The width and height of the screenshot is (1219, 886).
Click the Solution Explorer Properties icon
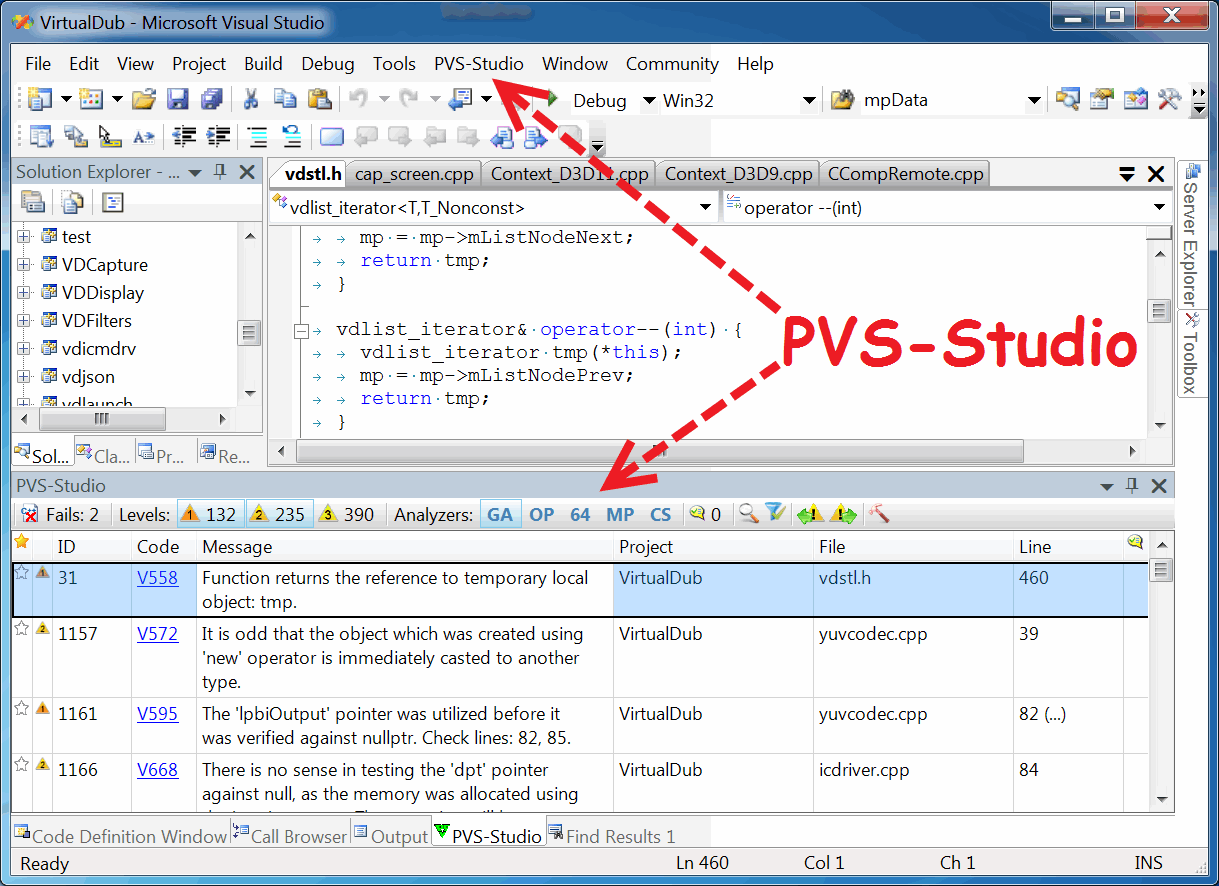coord(33,203)
